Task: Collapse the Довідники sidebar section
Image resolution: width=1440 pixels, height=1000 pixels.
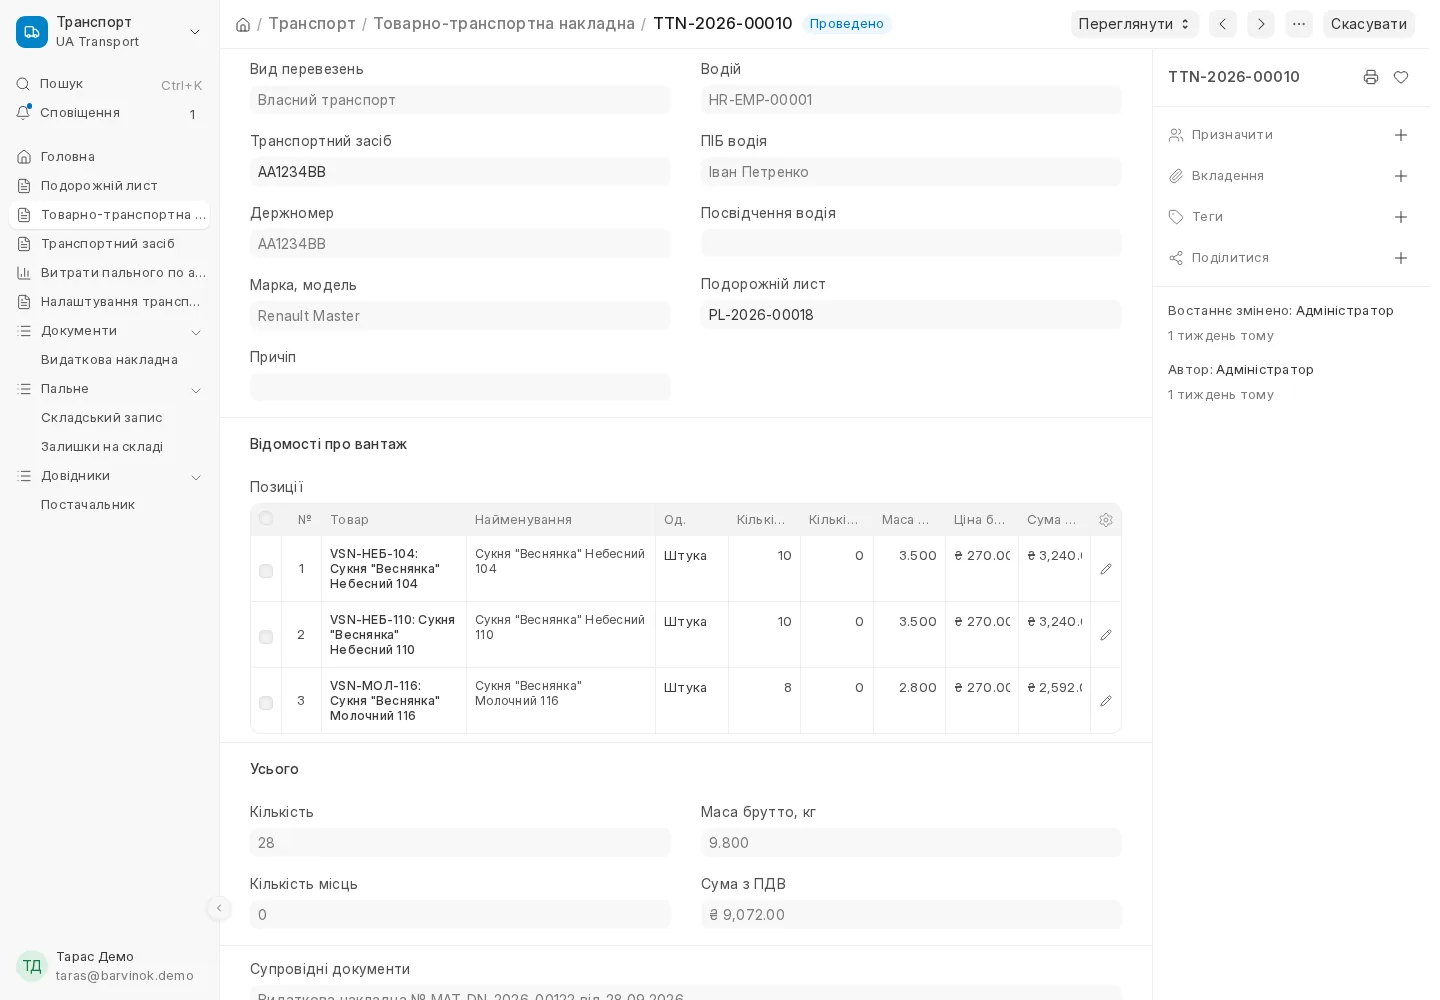Action: (x=196, y=477)
